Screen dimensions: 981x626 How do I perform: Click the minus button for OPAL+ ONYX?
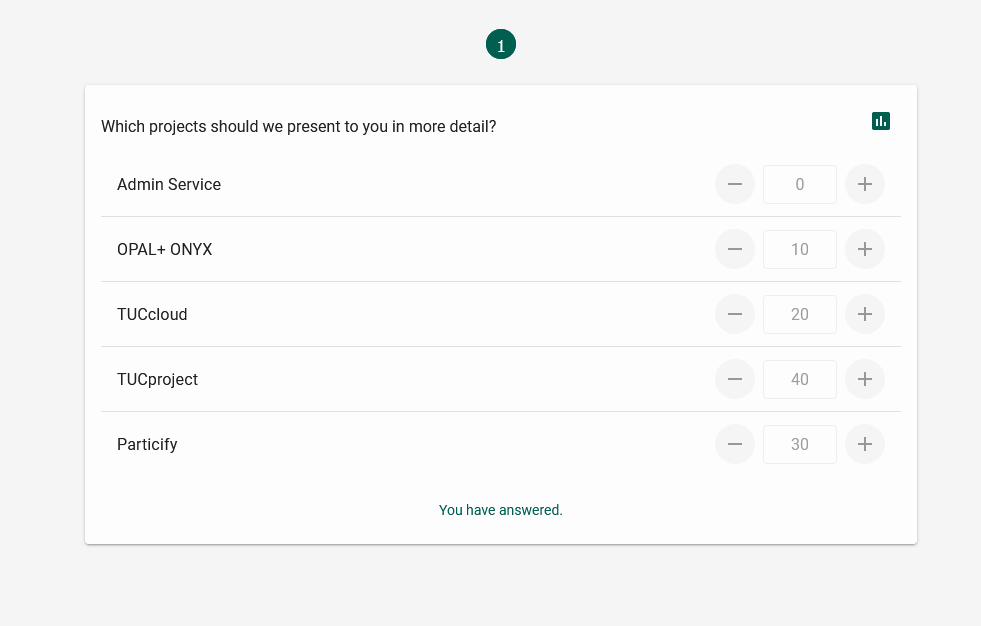[735, 249]
